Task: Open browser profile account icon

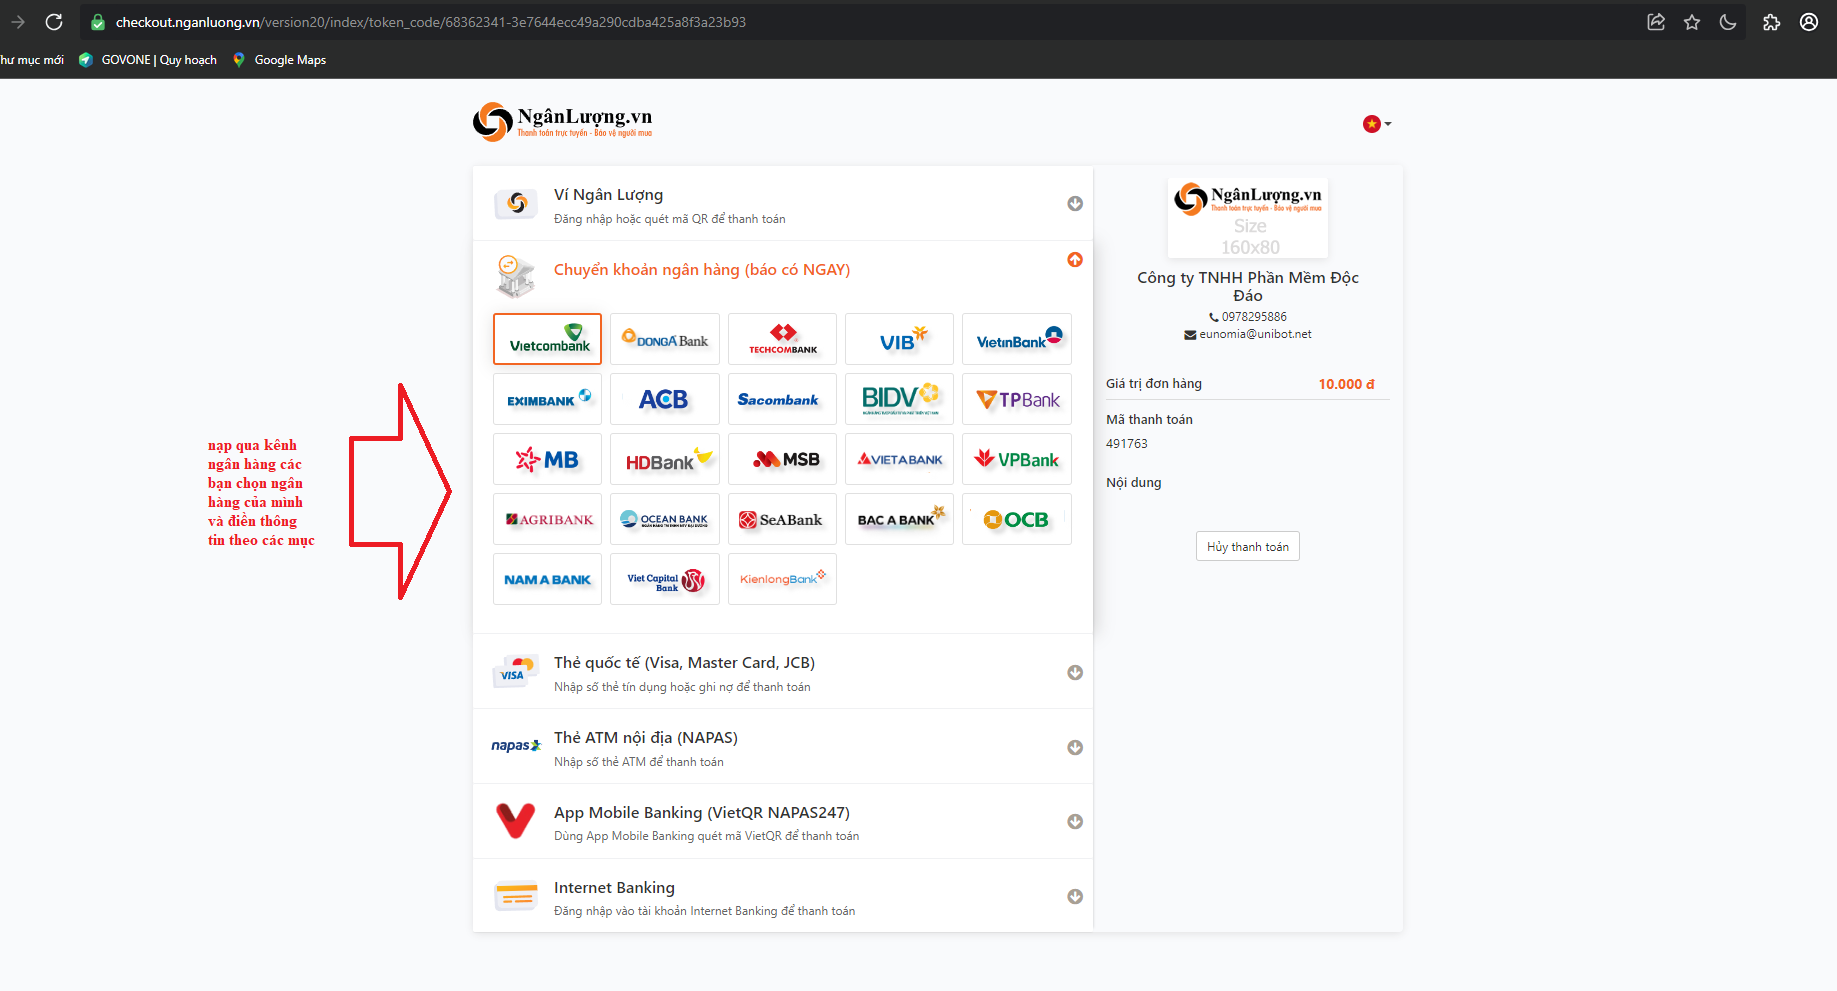Action: (x=1809, y=22)
